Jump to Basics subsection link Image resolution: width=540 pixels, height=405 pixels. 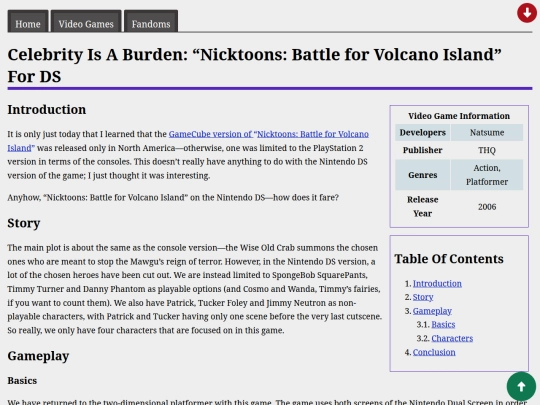tap(443, 324)
